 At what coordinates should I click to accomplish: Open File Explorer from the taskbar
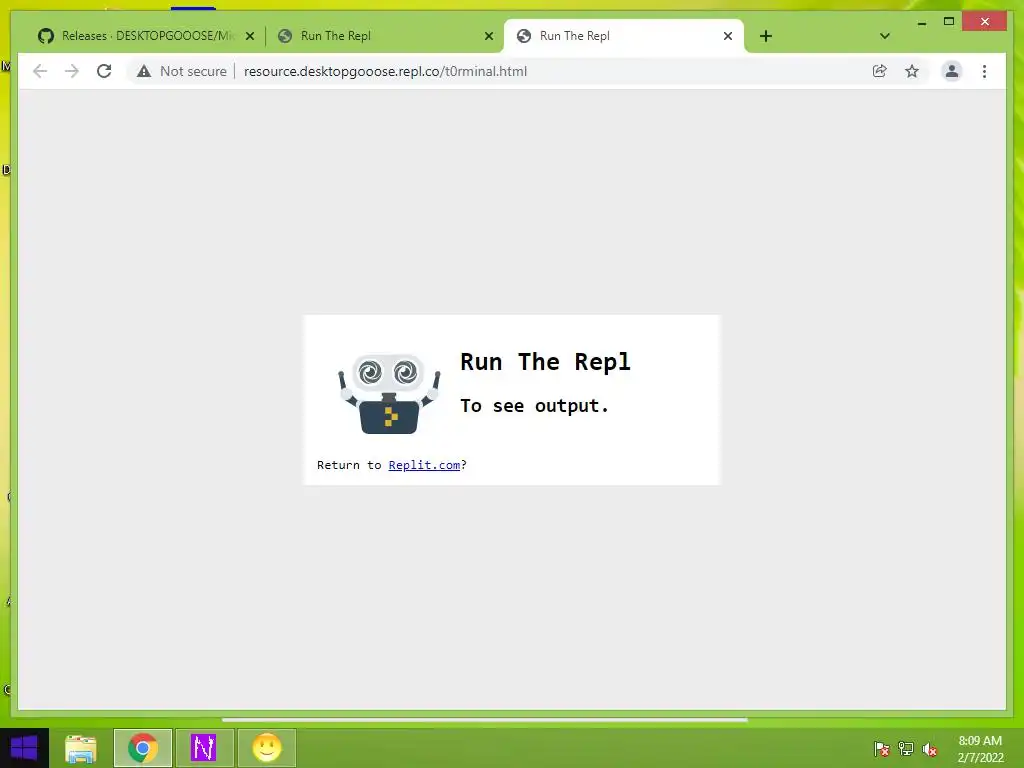(81, 748)
